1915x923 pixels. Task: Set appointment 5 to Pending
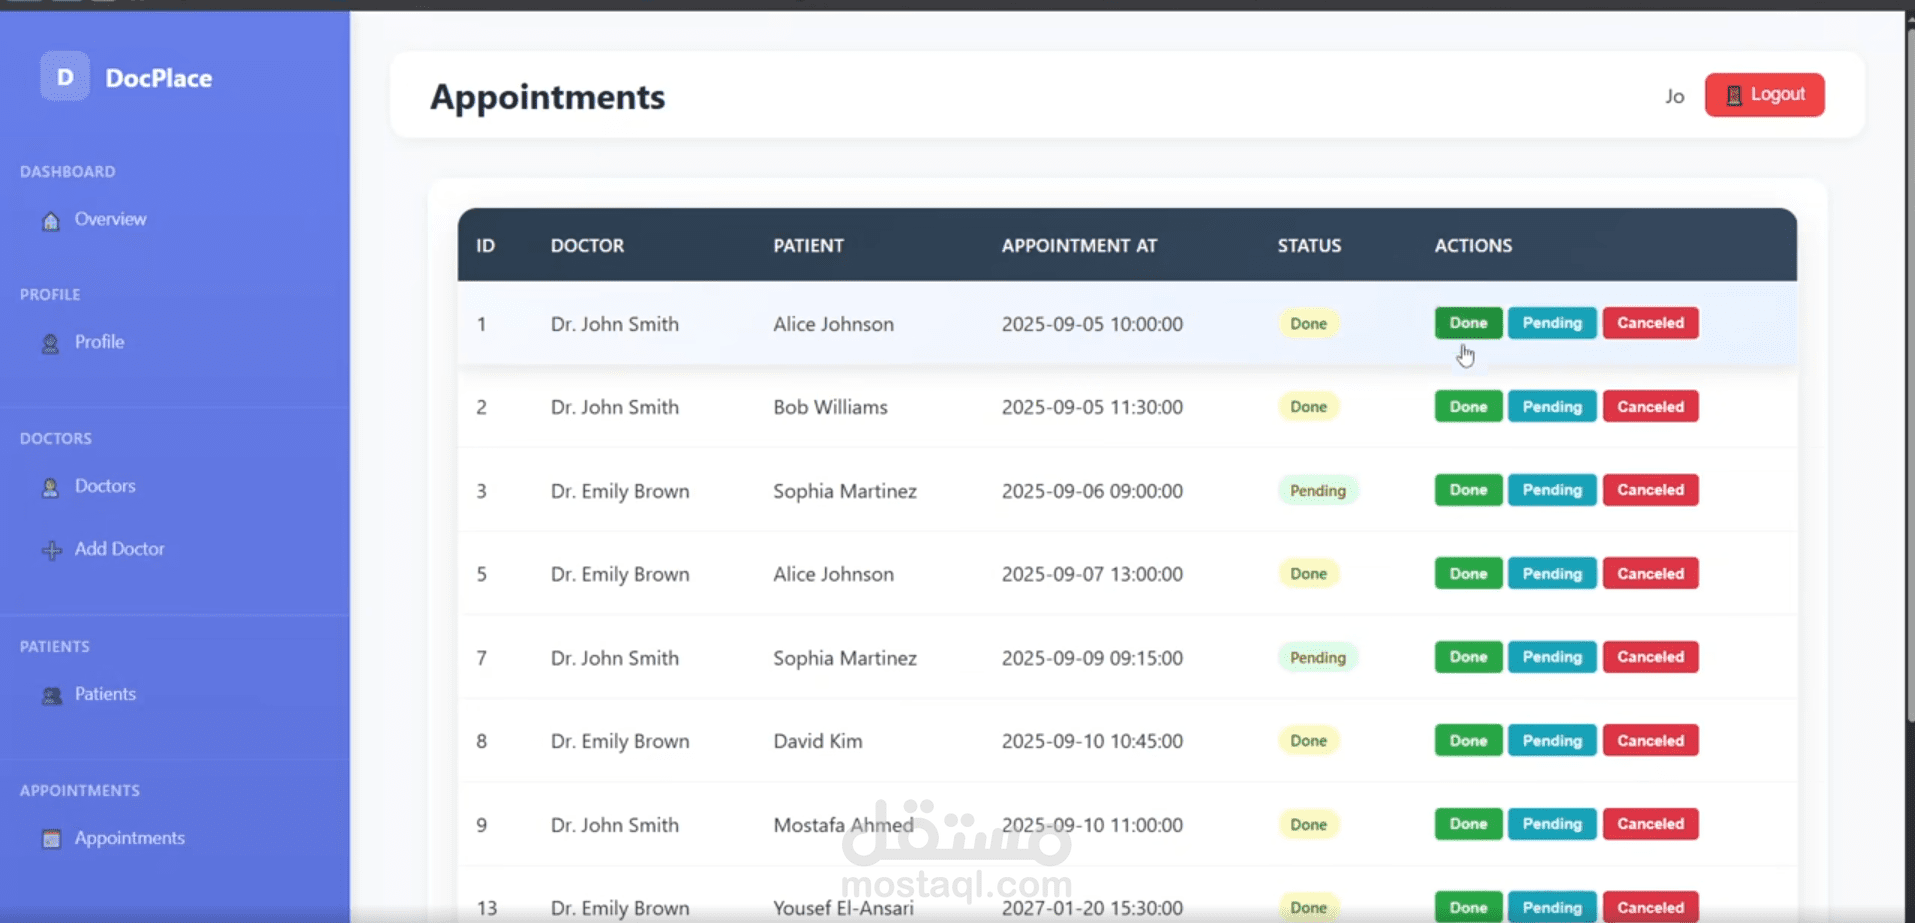point(1552,574)
